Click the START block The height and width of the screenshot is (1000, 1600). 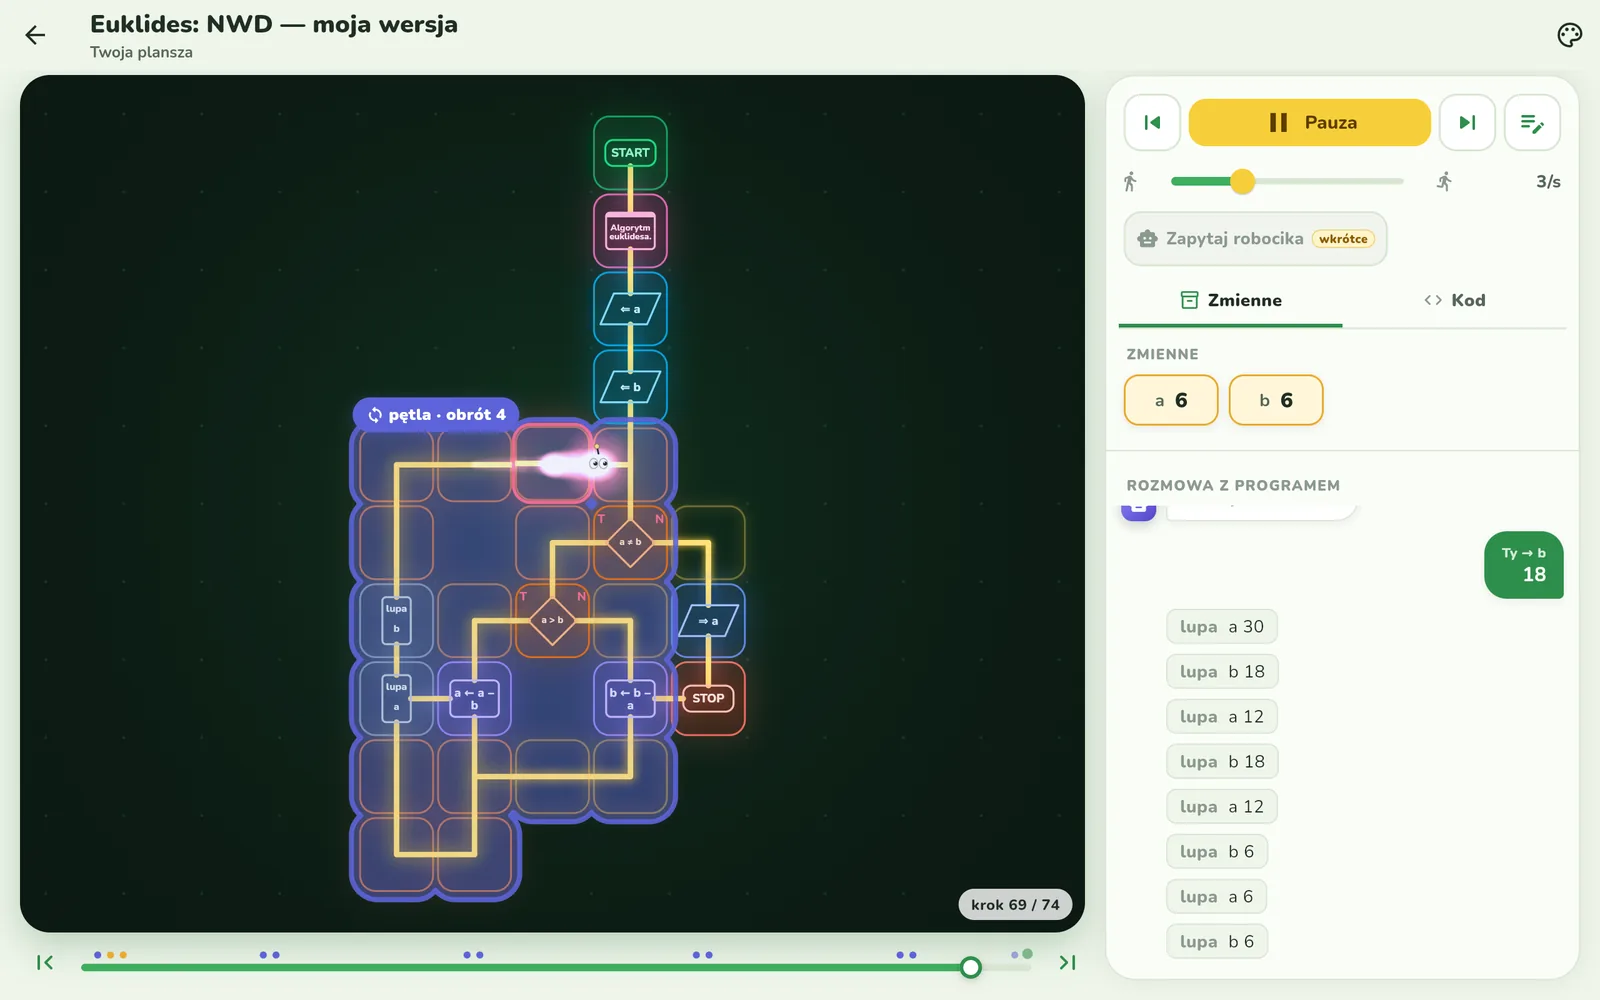click(630, 153)
